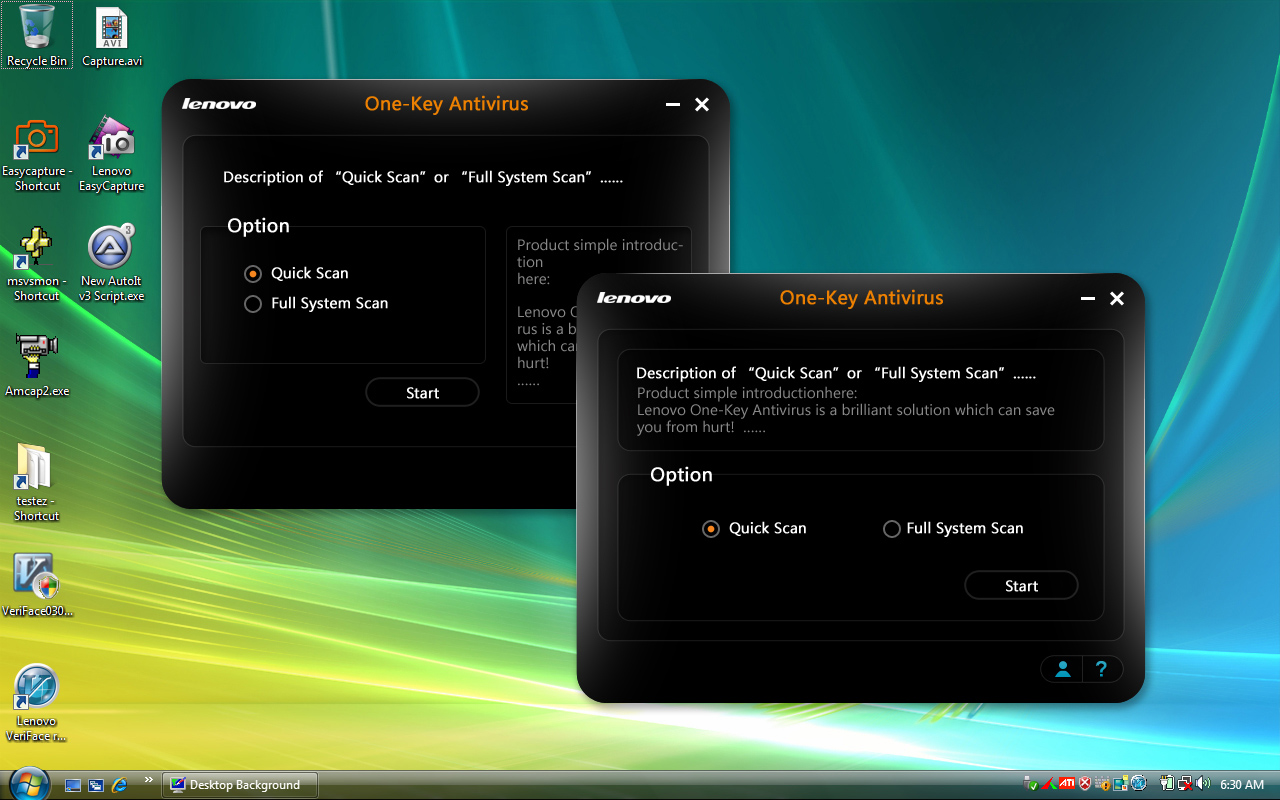1280x800 pixels.
Task: Click the power plug battery tray icon
Action: [x=1167, y=784]
